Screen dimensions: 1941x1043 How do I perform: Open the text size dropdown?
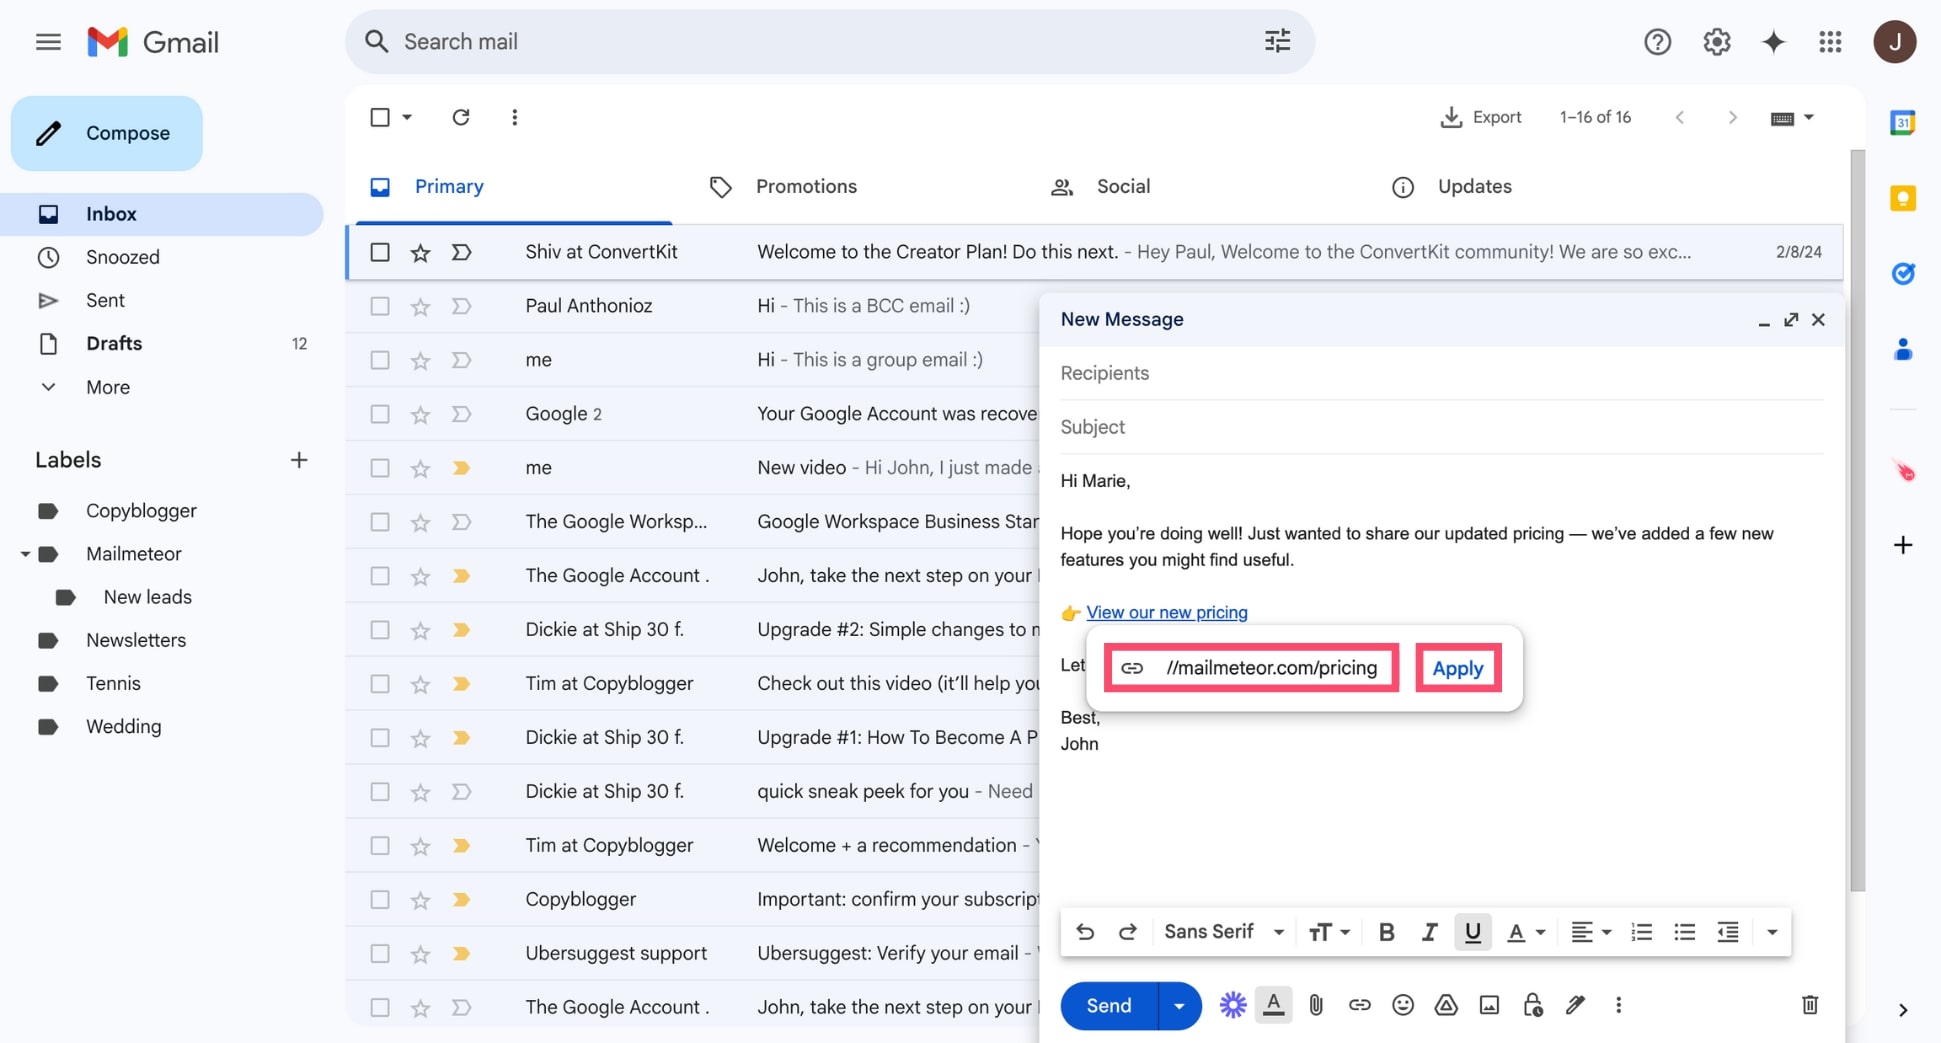point(1329,932)
